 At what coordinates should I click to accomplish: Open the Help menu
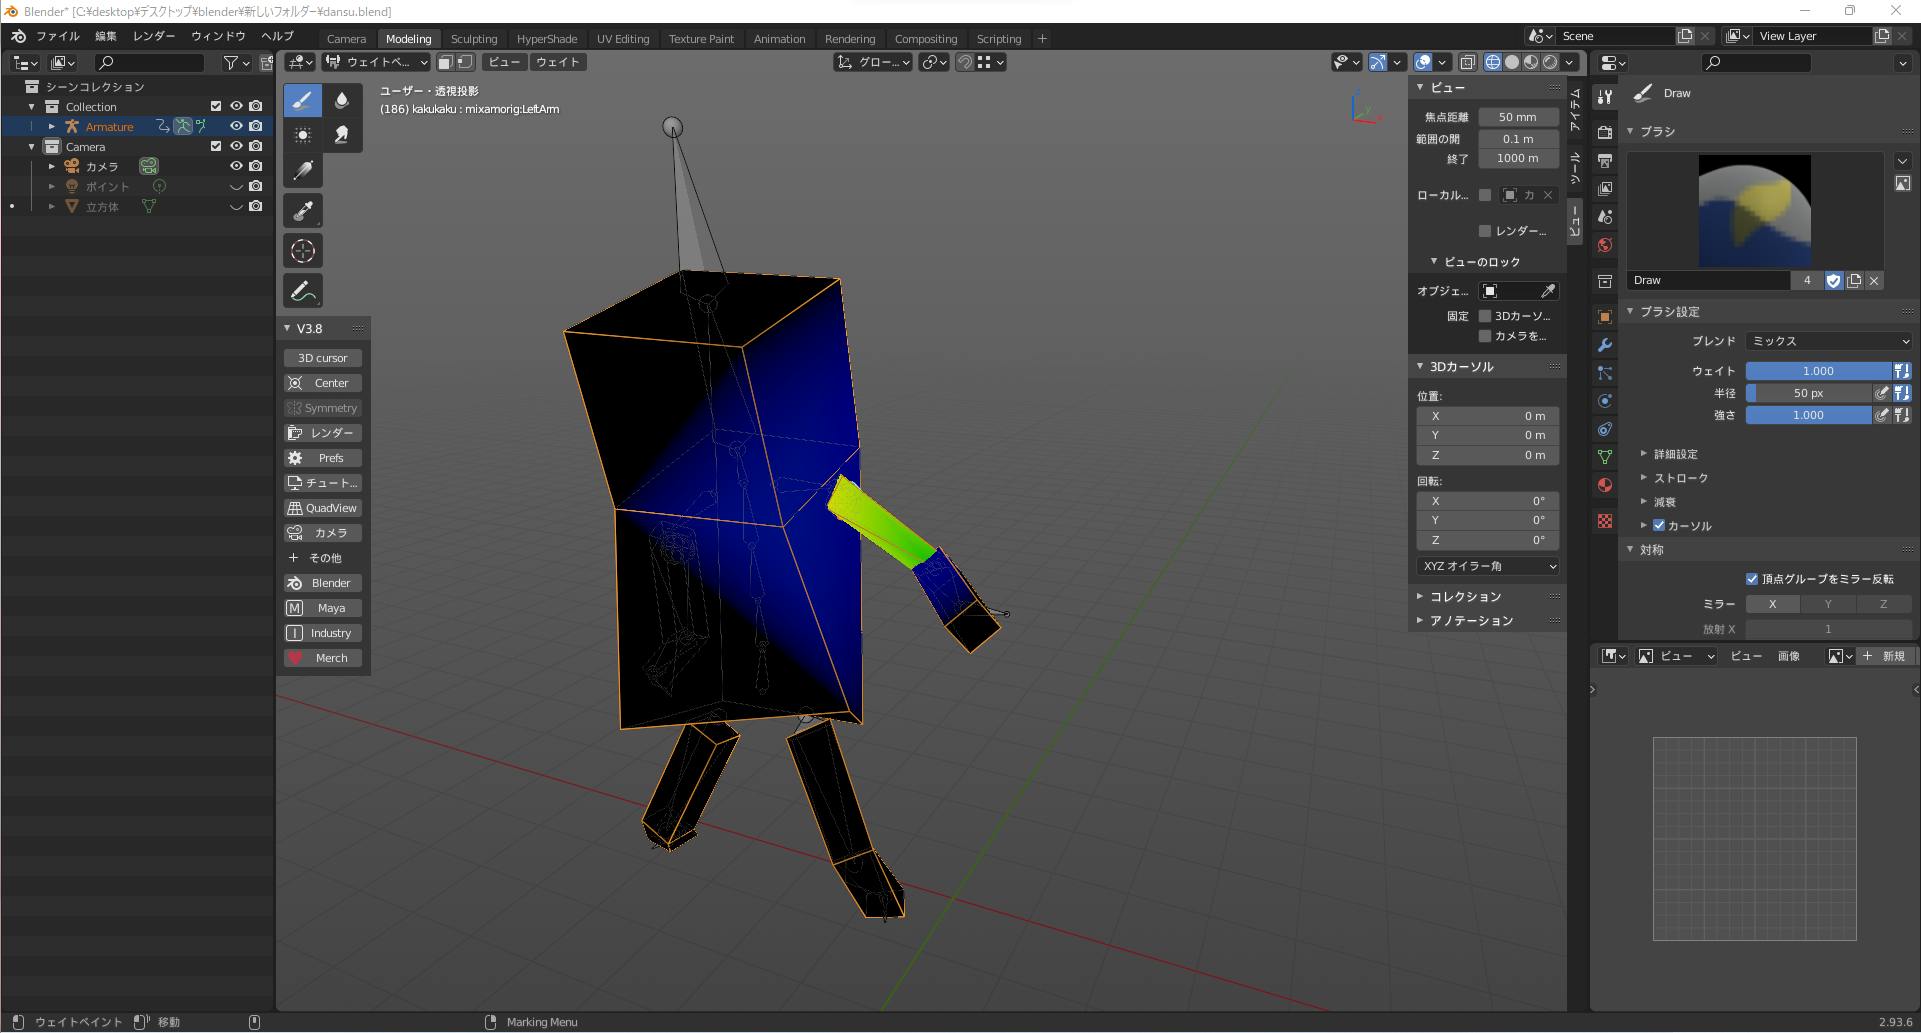tap(277, 36)
